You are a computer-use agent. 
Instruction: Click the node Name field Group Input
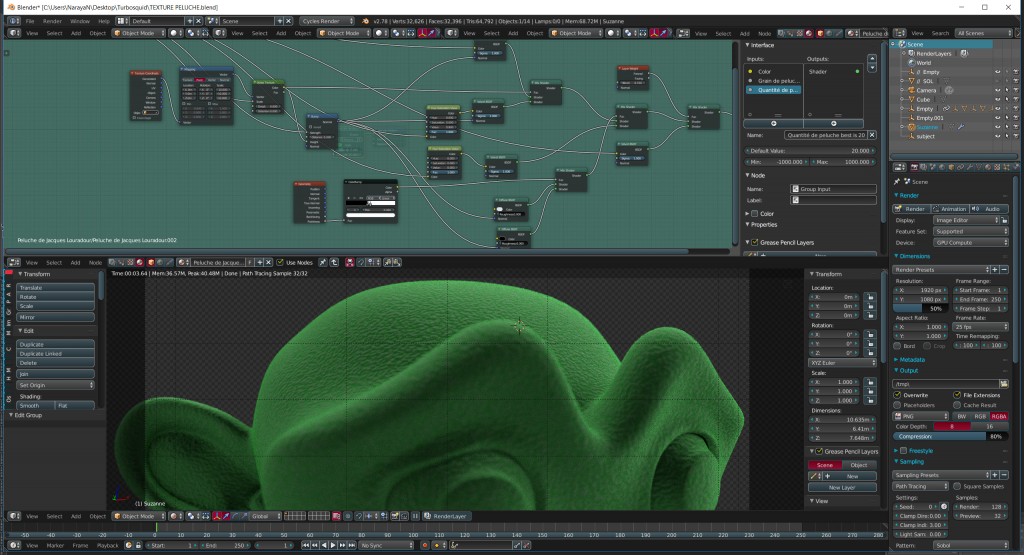[x=834, y=189]
